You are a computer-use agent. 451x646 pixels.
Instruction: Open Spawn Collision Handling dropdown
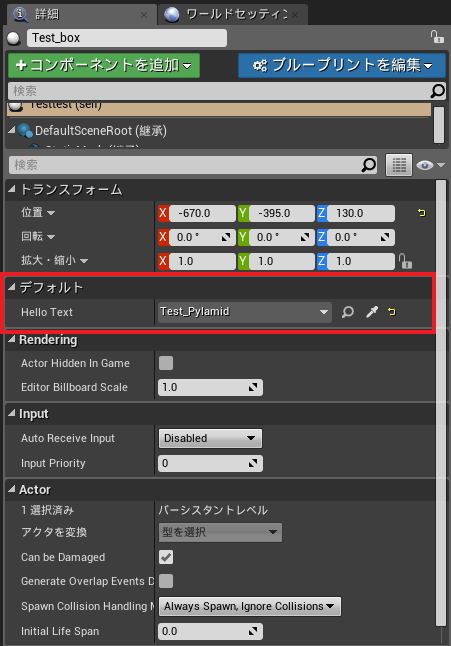pos(250,606)
